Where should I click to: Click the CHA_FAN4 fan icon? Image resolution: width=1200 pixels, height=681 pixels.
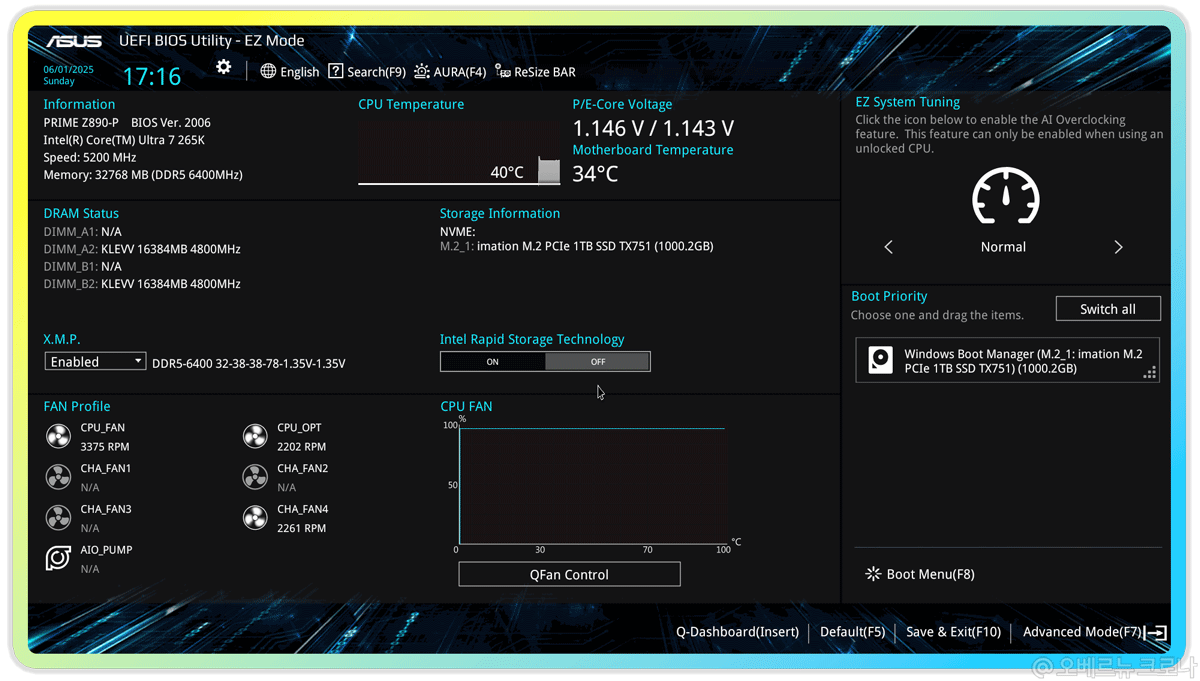click(x=255, y=518)
